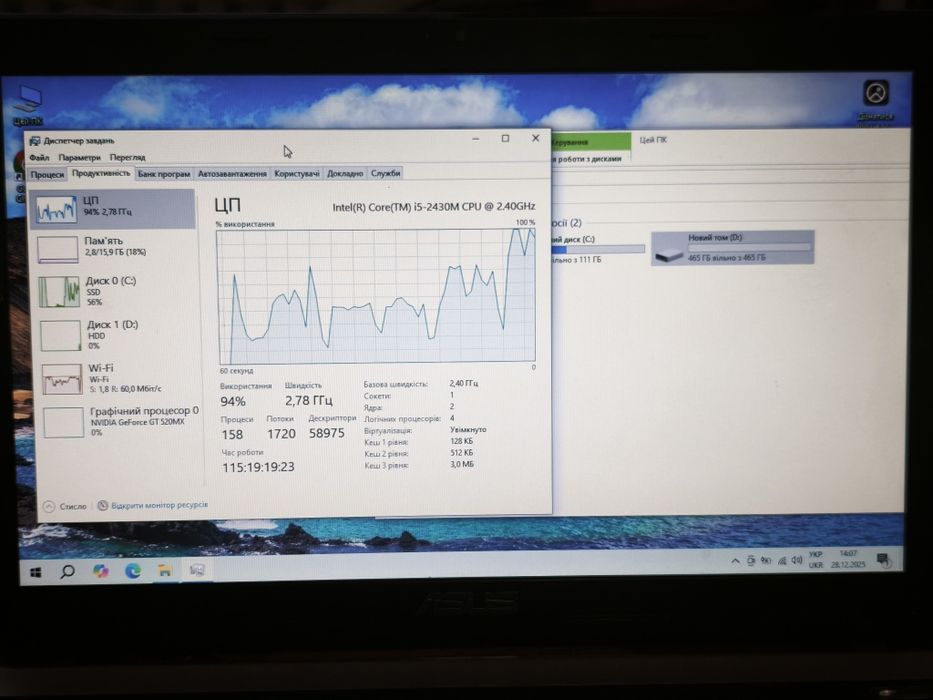Click the Spotlight image info desktop icon
Viewport: 933px width, 700px height.
point(876,101)
